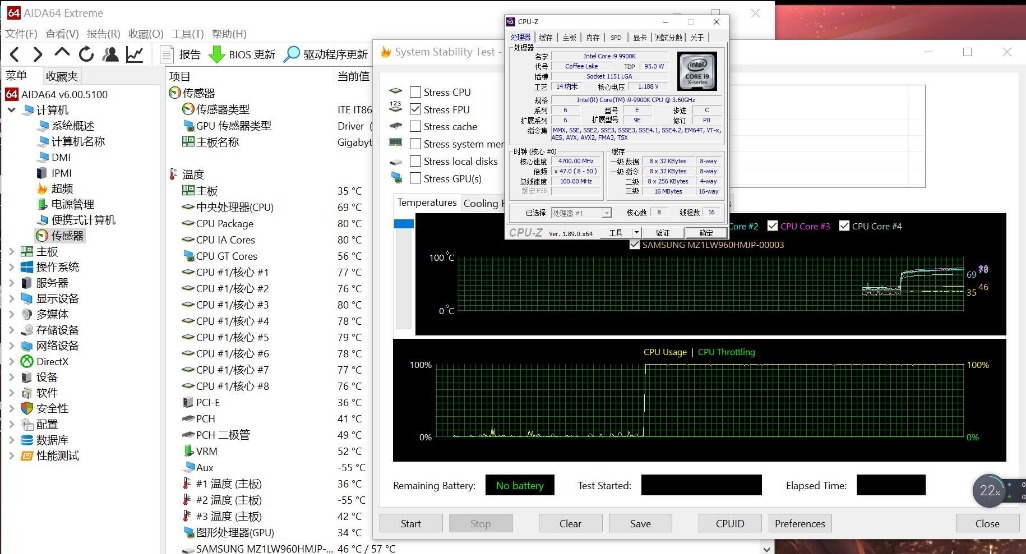Click the Save button
Viewport: 1026px width, 554px height.
[640, 523]
